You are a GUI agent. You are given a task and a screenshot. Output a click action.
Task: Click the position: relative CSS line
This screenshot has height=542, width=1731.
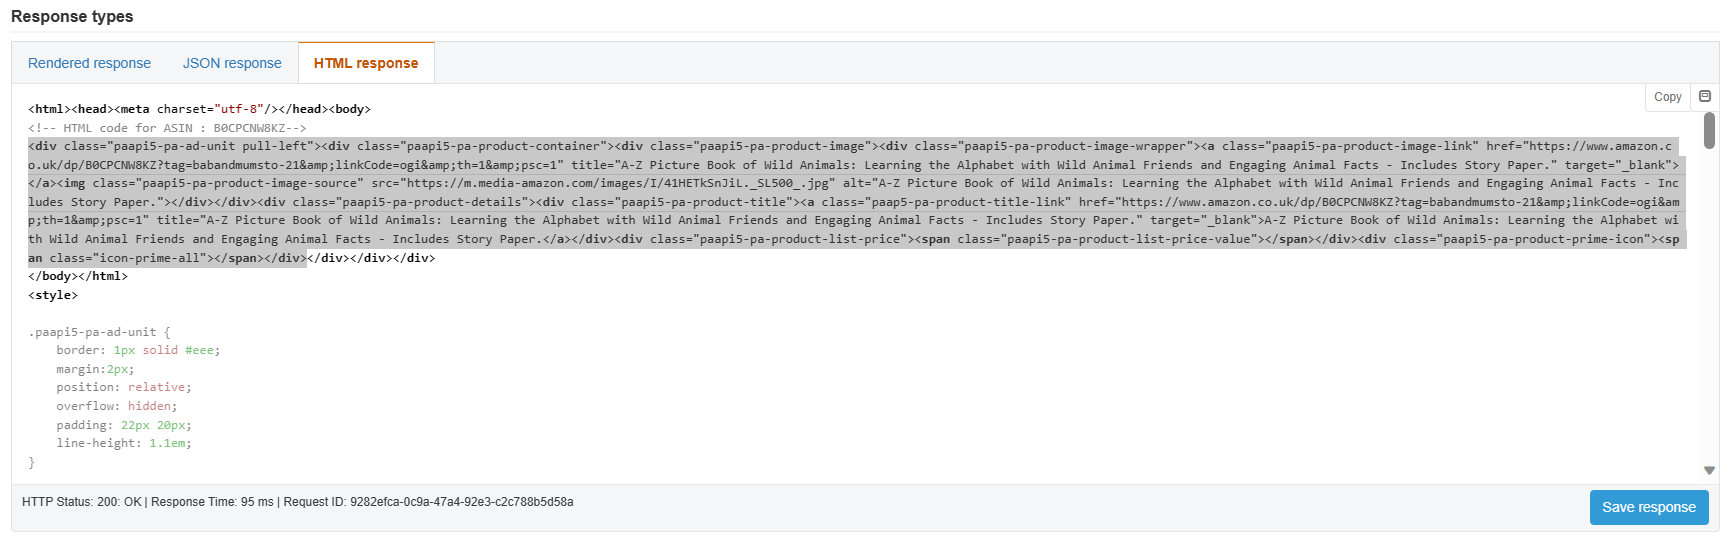point(123,387)
